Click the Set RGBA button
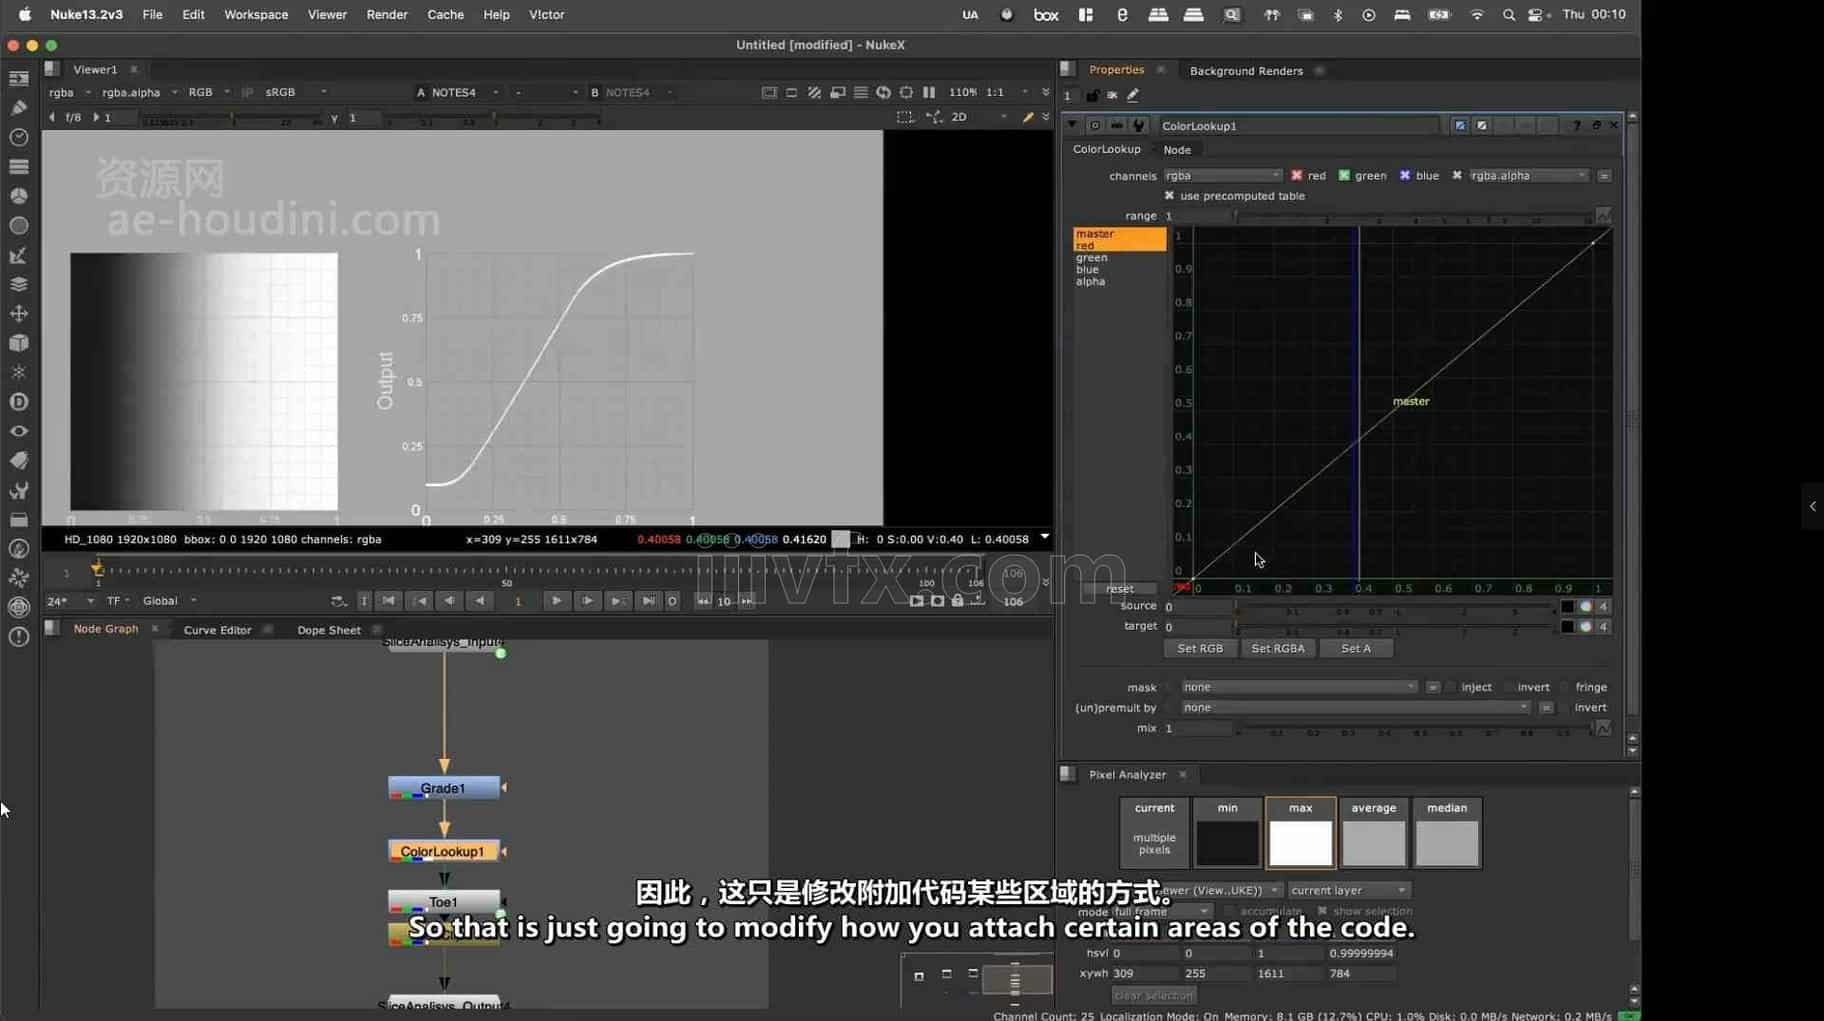Viewport: 1824px width, 1021px height. pyautogui.click(x=1278, y=648)
